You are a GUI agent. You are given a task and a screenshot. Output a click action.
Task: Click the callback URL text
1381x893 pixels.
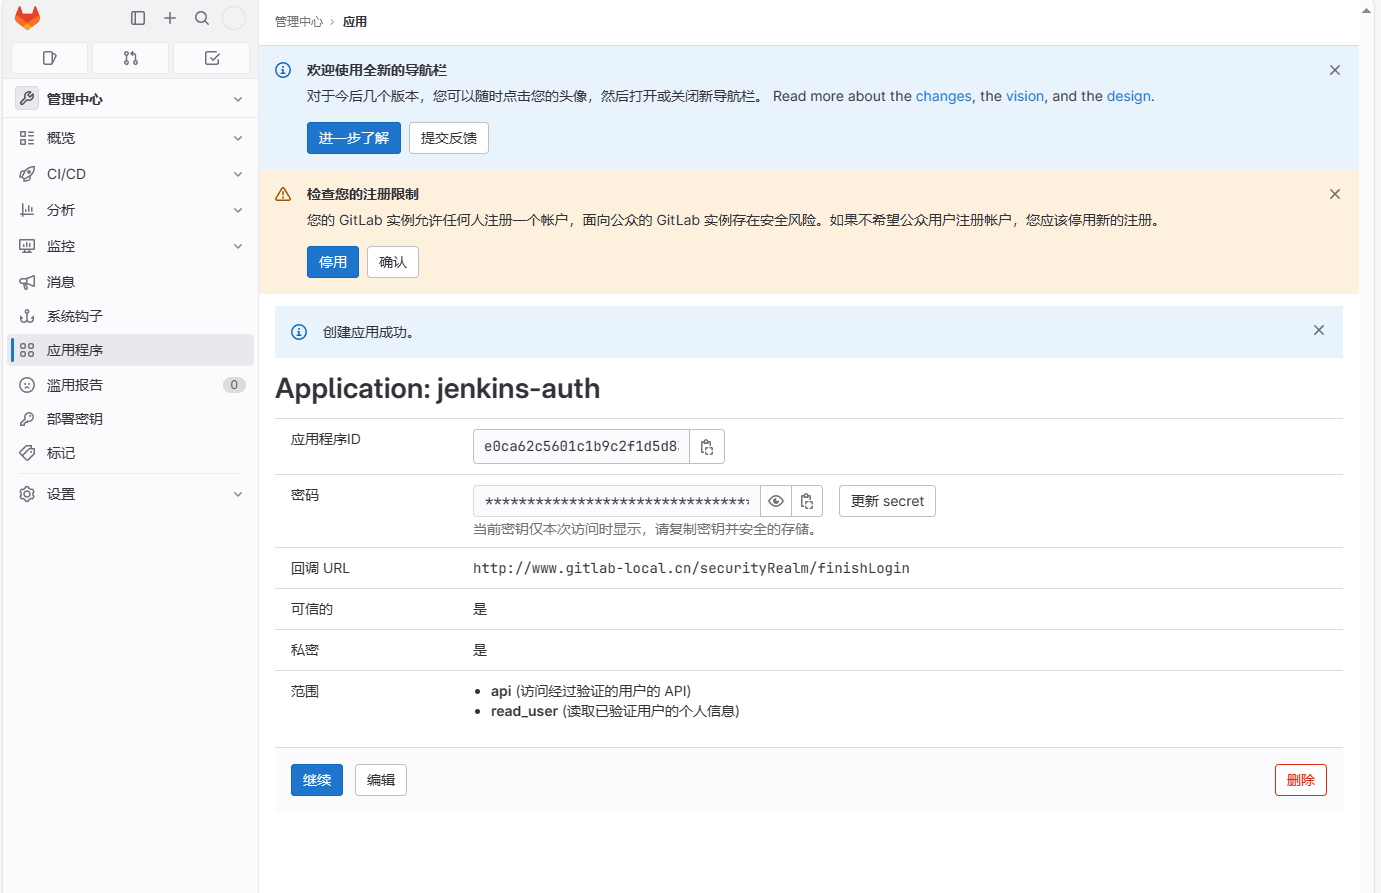tap(691, 568)
